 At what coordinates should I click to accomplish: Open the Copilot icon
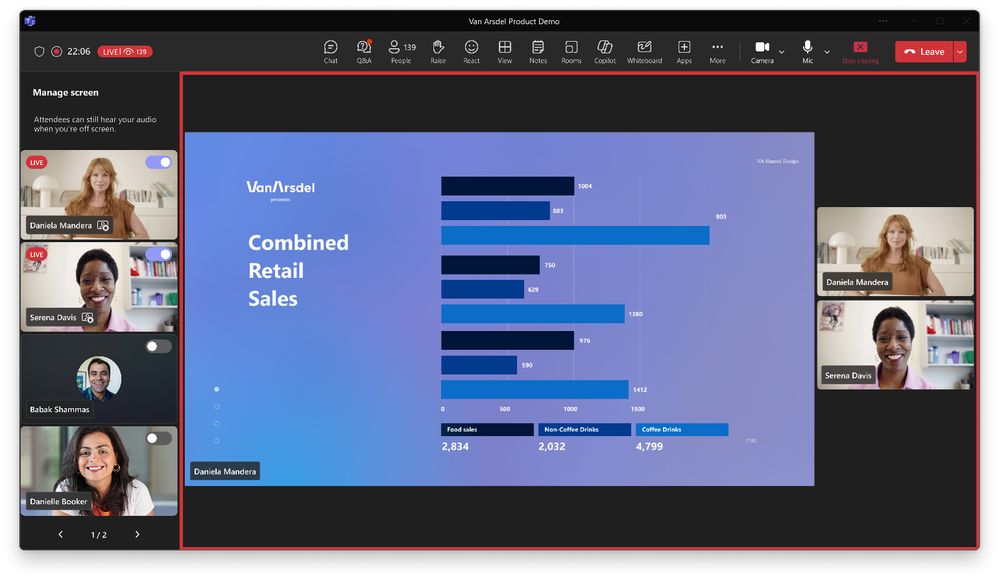click(605, 52)
